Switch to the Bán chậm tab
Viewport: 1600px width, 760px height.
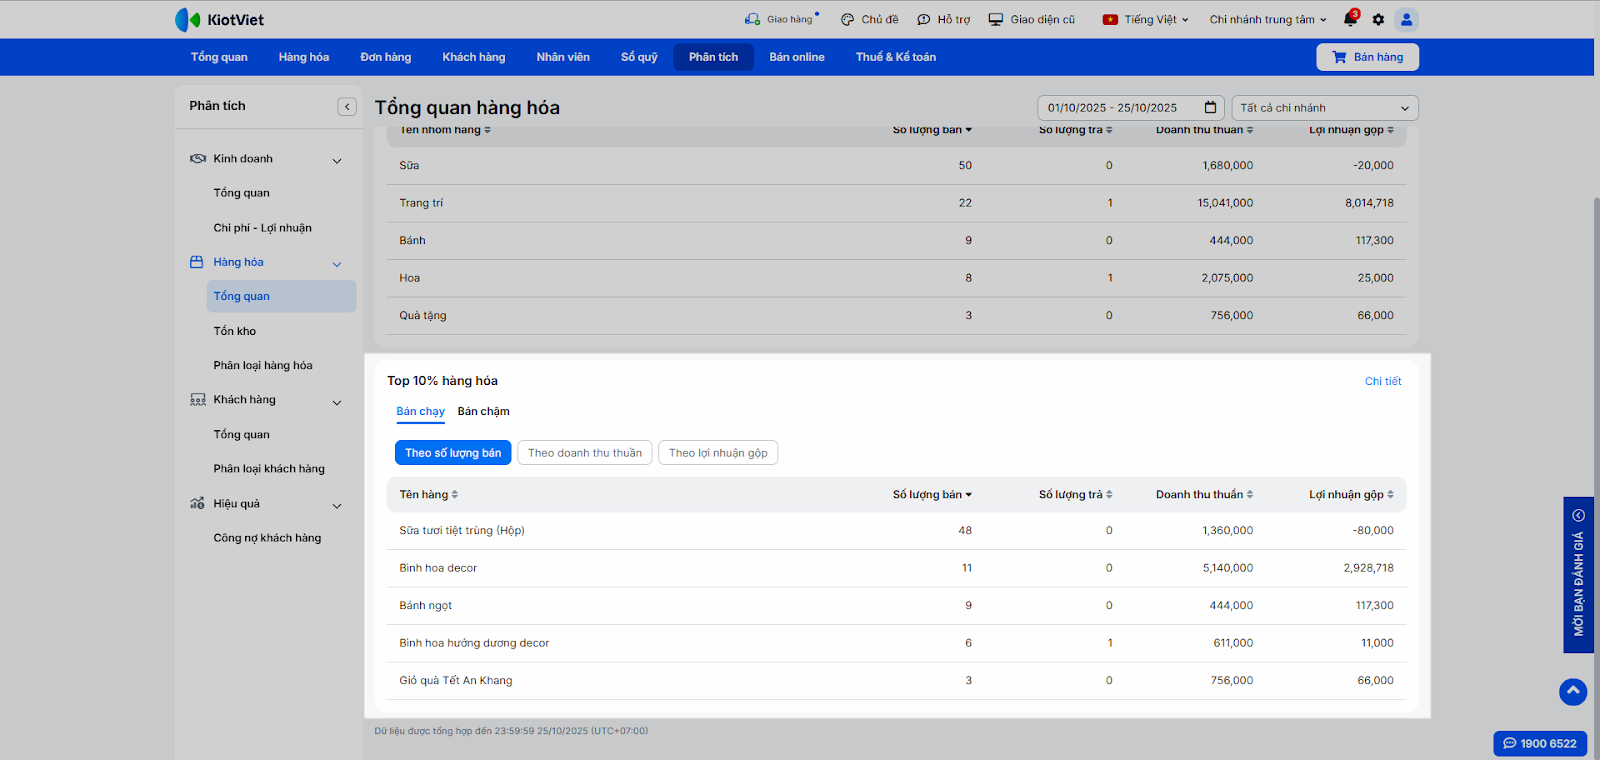483,411
